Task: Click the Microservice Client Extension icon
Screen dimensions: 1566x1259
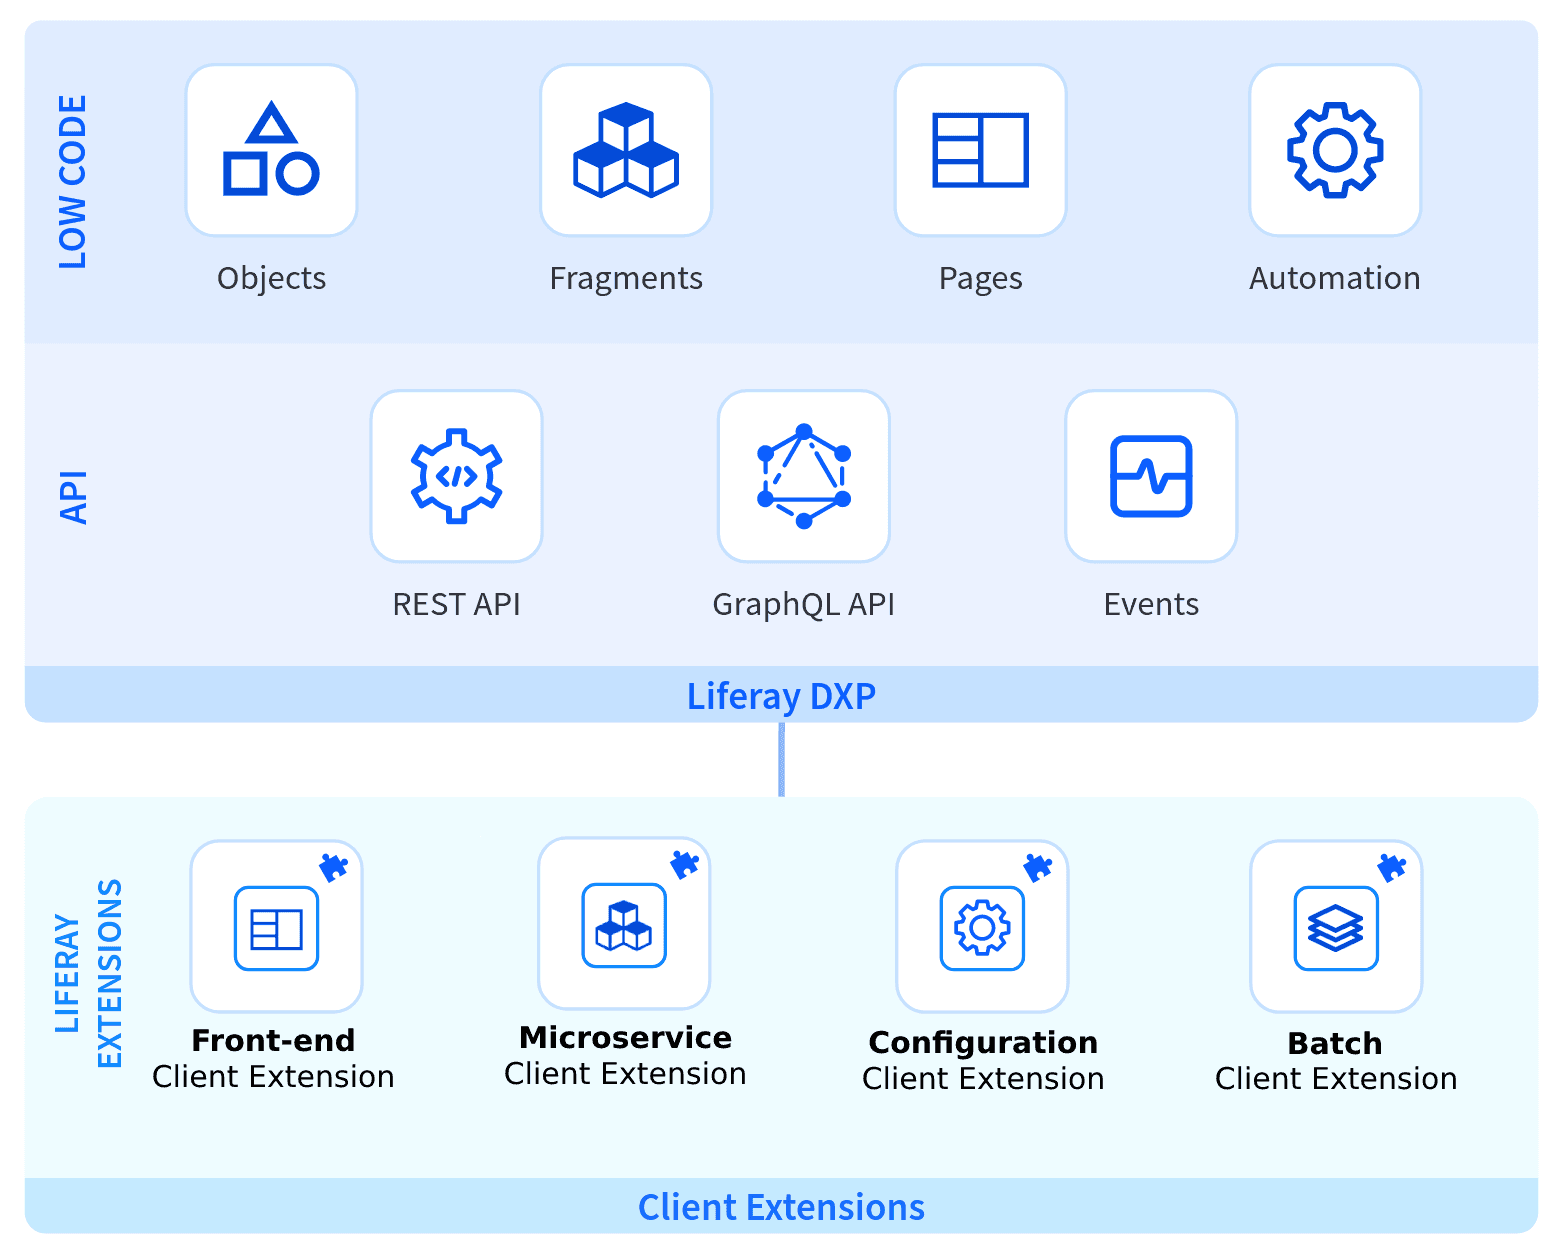Action: [624, 925]
